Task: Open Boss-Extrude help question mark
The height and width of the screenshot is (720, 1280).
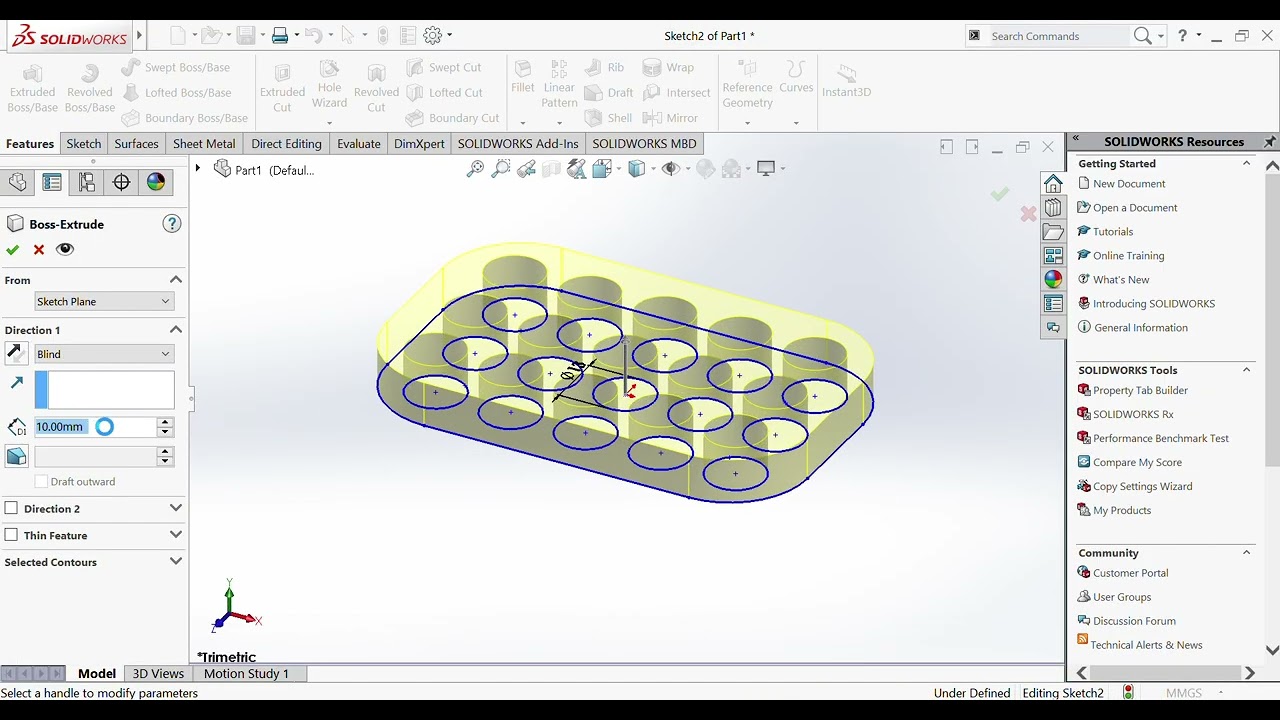Action: [x=172, y=224]
